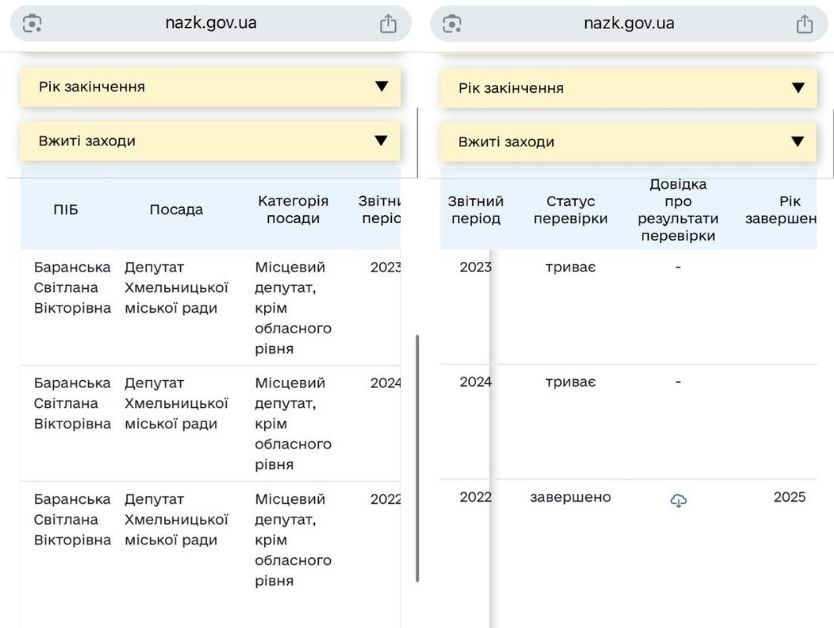Click the right nazk.gov.ua address field
This screenshot has width=834, height=628.
(628, 23)
